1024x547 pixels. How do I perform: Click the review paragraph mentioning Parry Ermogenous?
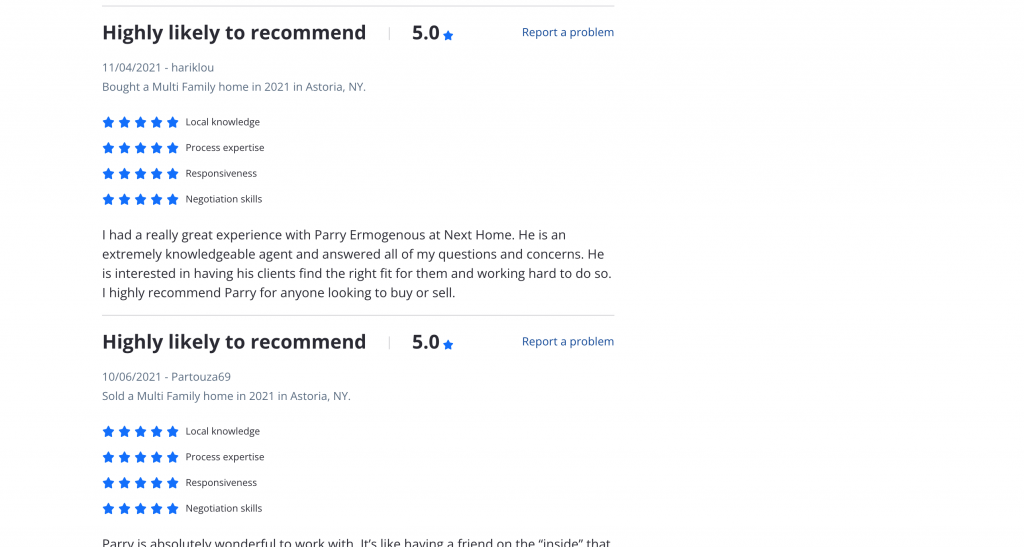[x=357, y=264]
